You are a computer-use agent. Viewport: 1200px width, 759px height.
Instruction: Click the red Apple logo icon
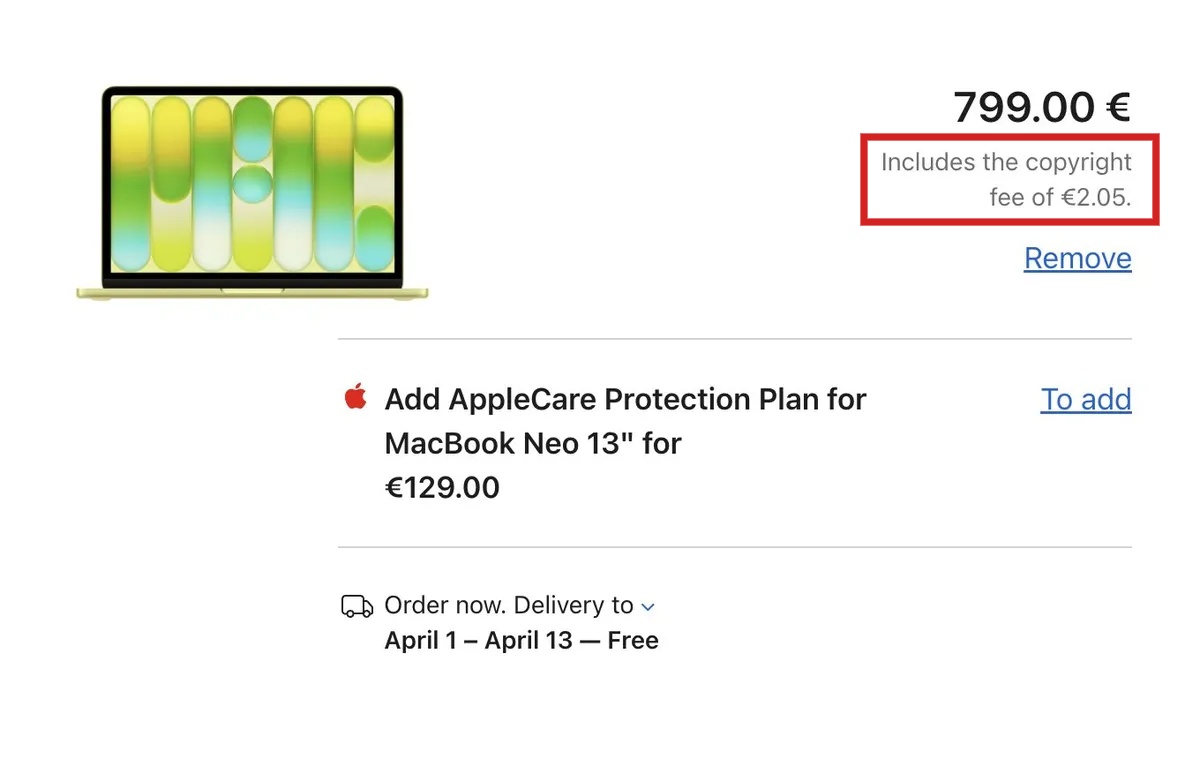pyautogui.click(x=355, y=398)
